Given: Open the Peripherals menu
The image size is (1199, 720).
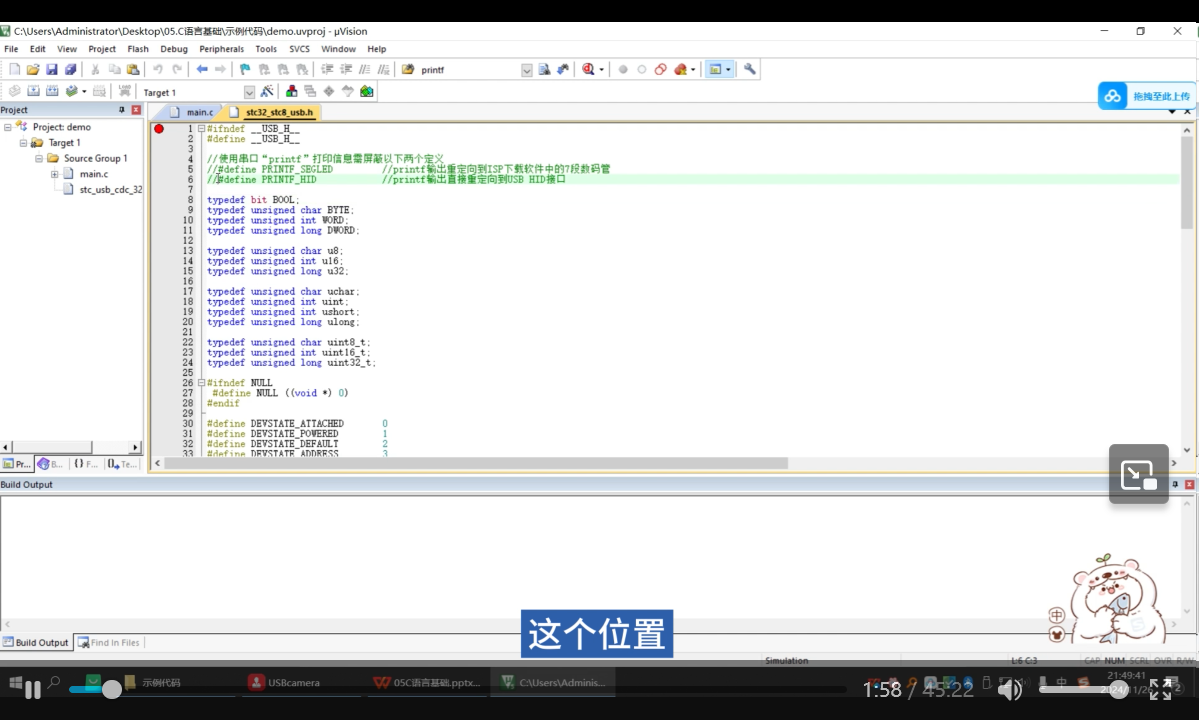Looking at the screenshot, I should [222, 49].
